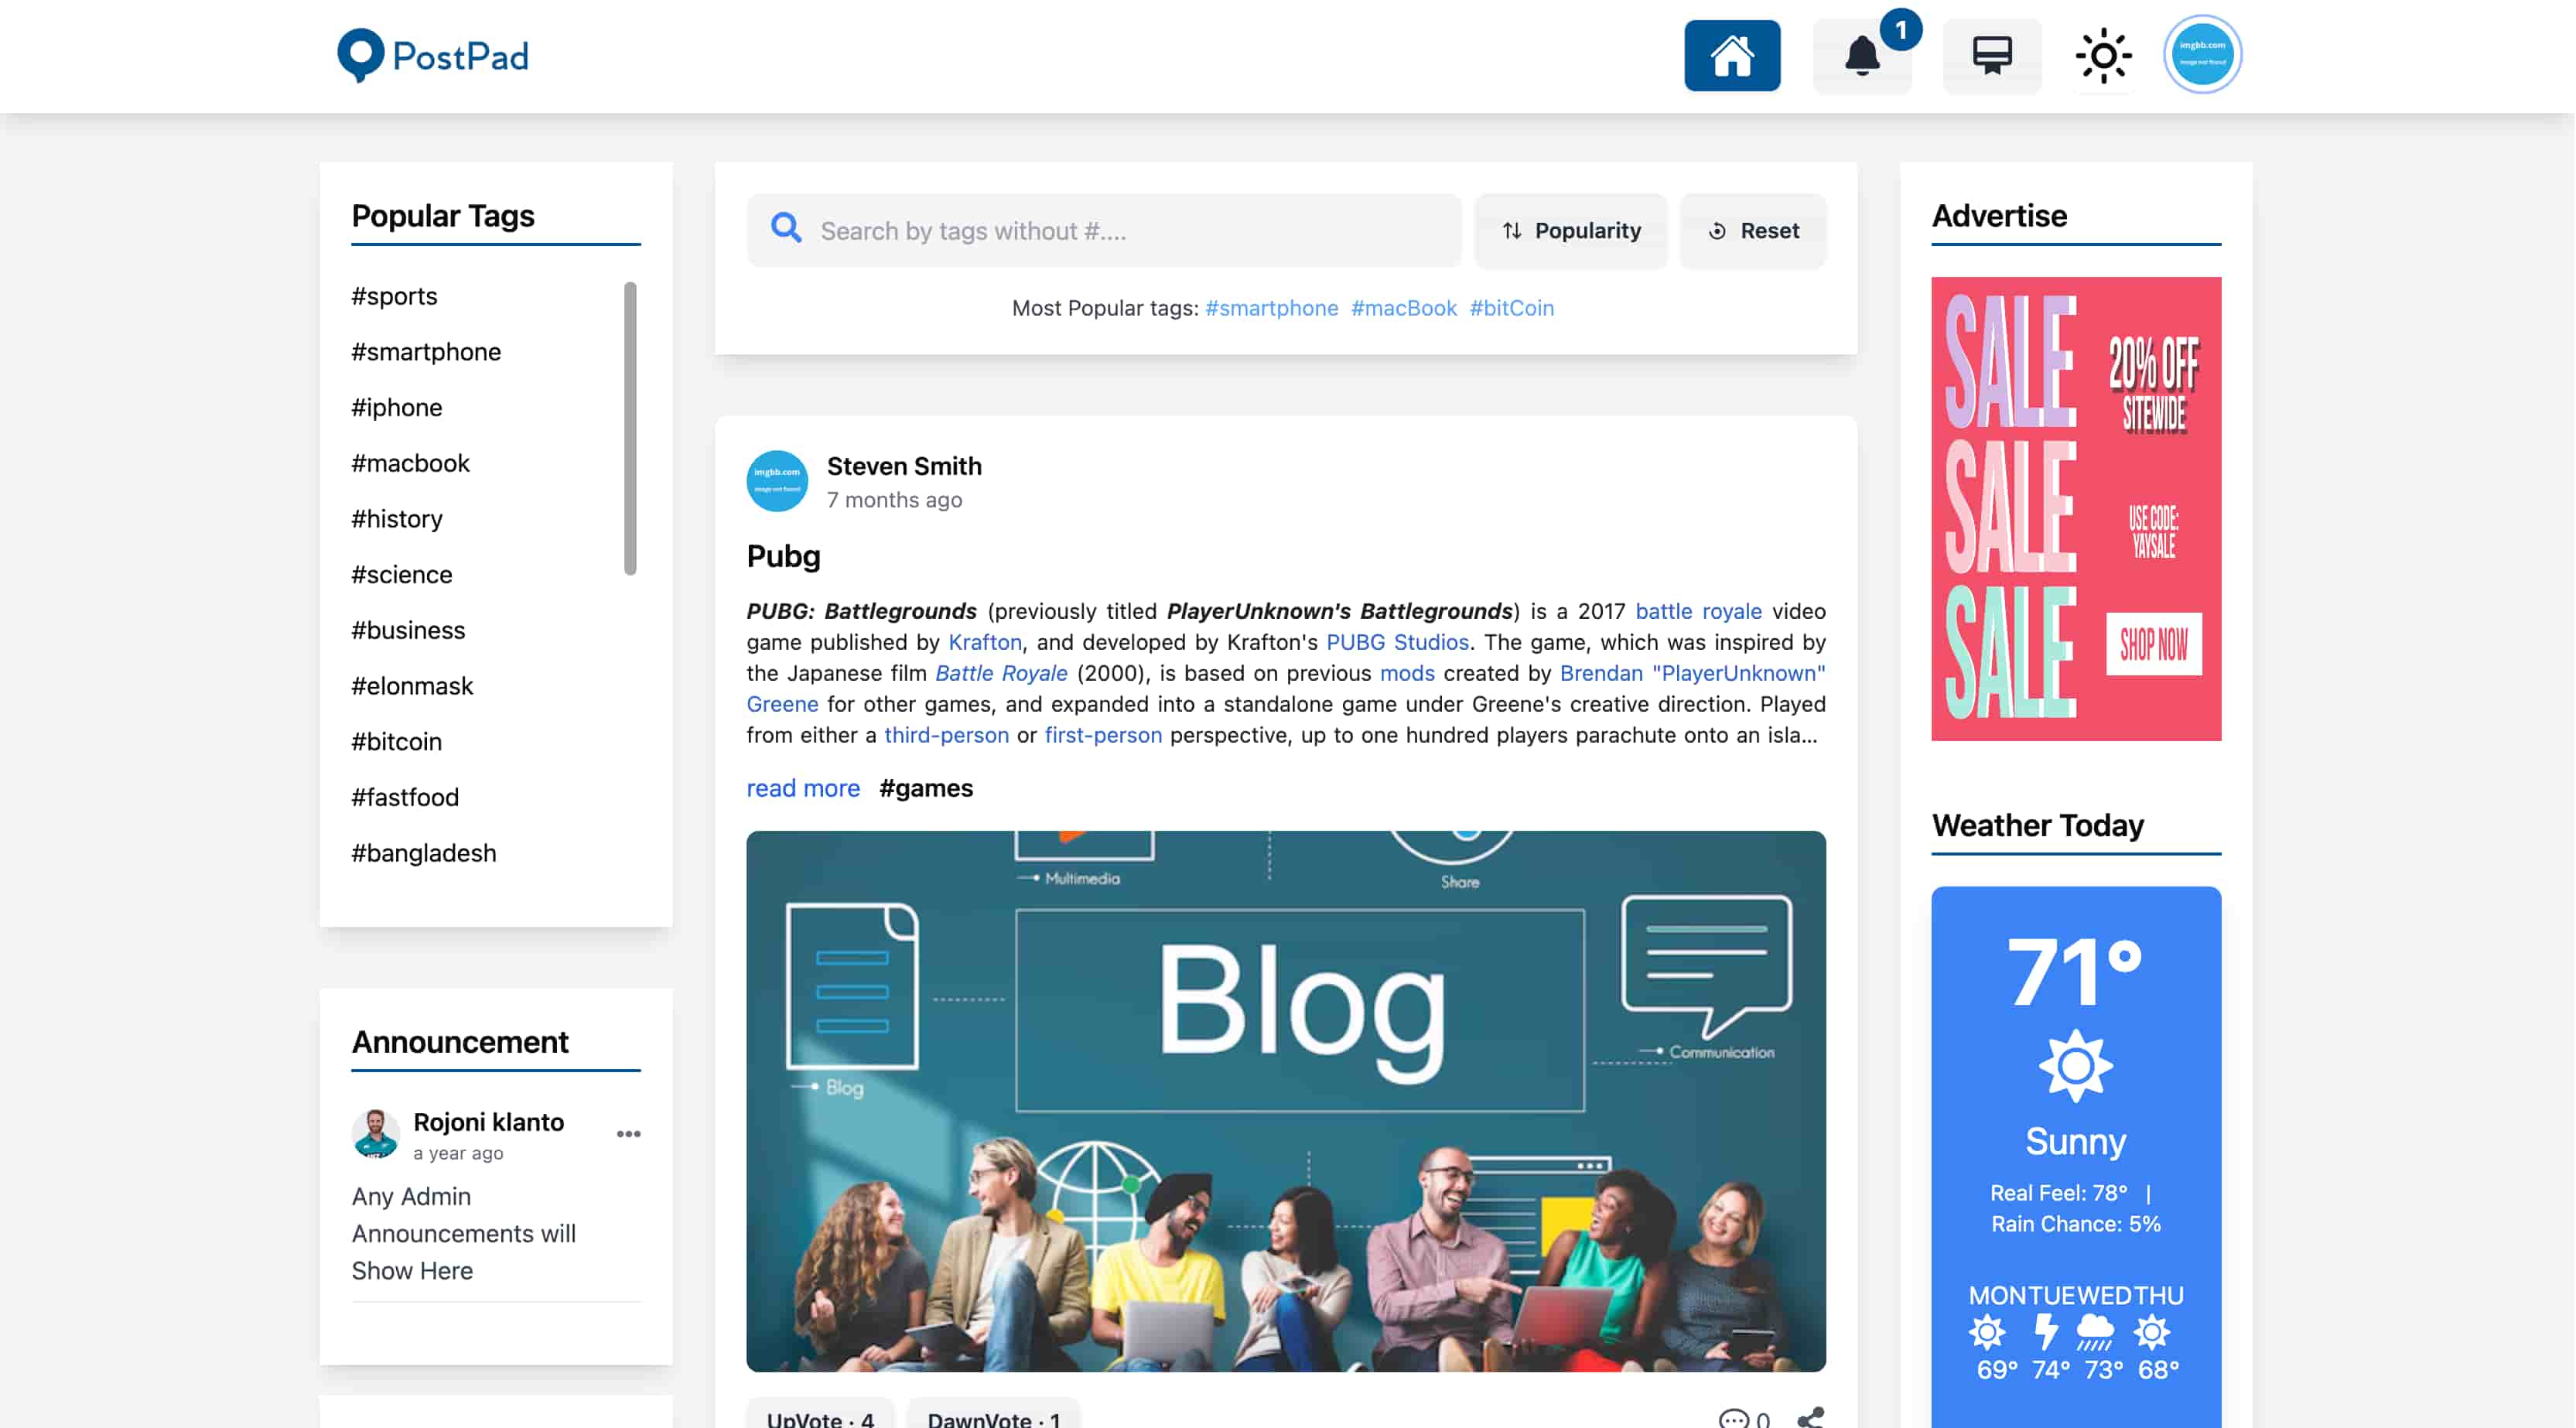Reset the post filters
Screen dimensions: 2576x1428
1753,231
